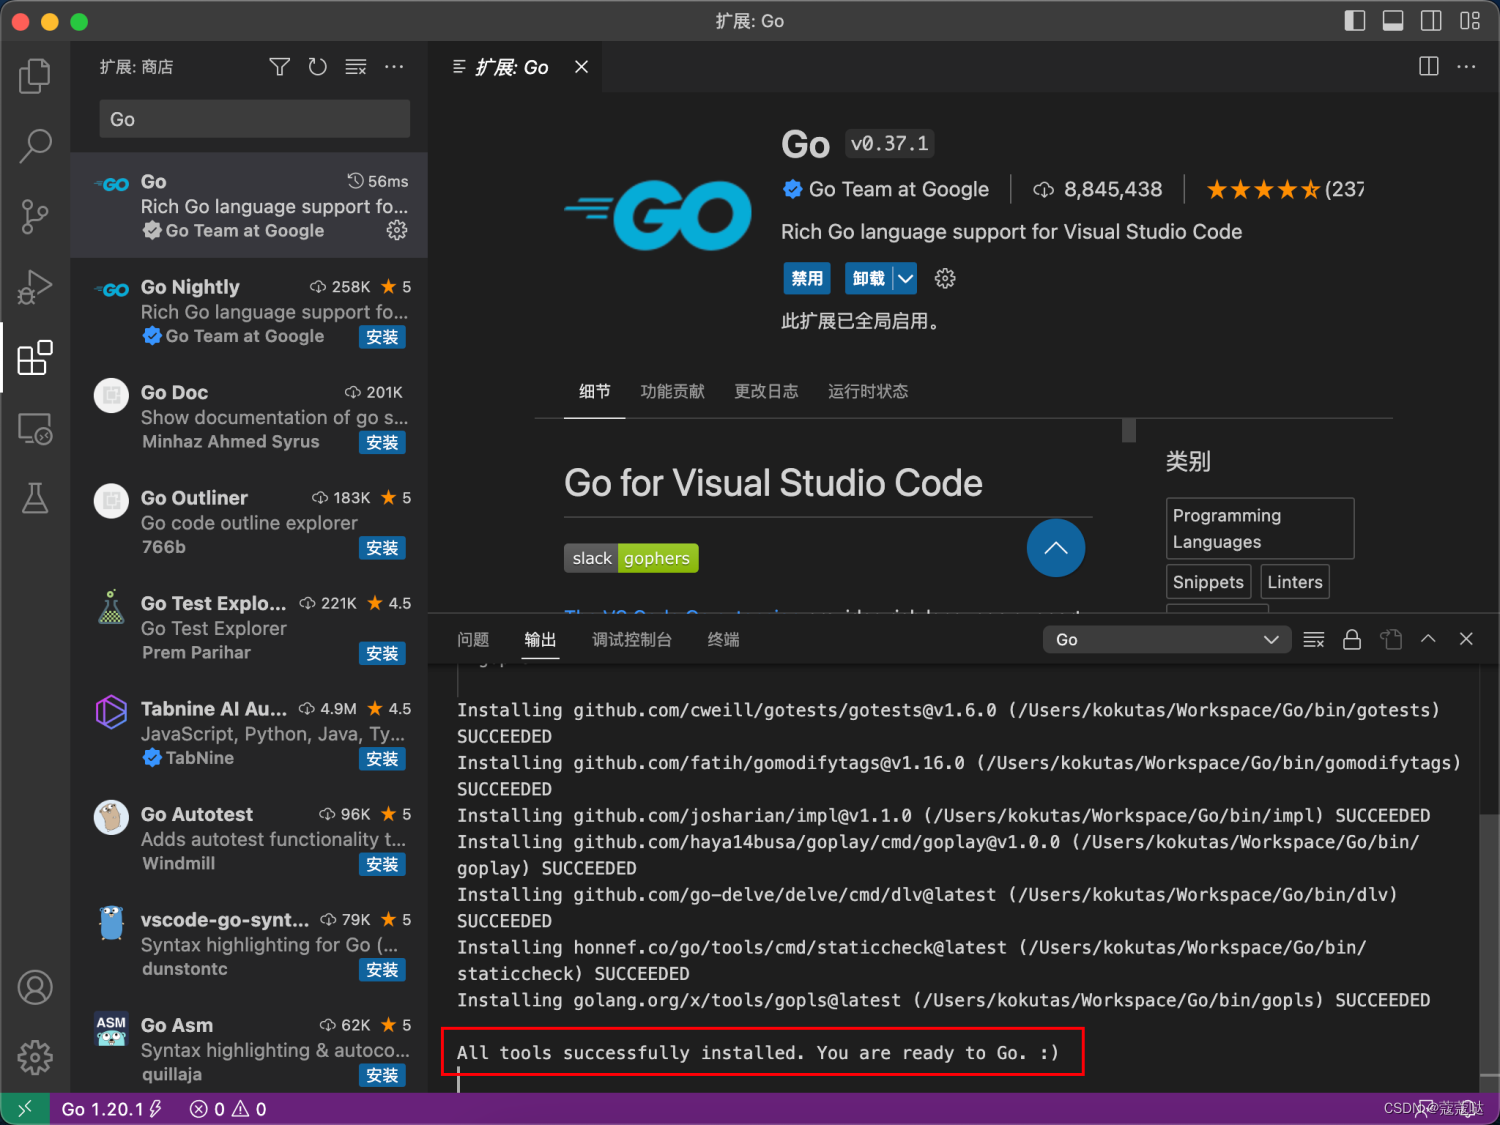1500x1125 pixels.
Task: Install the Go Autotest extension
Action: [382, 865]
